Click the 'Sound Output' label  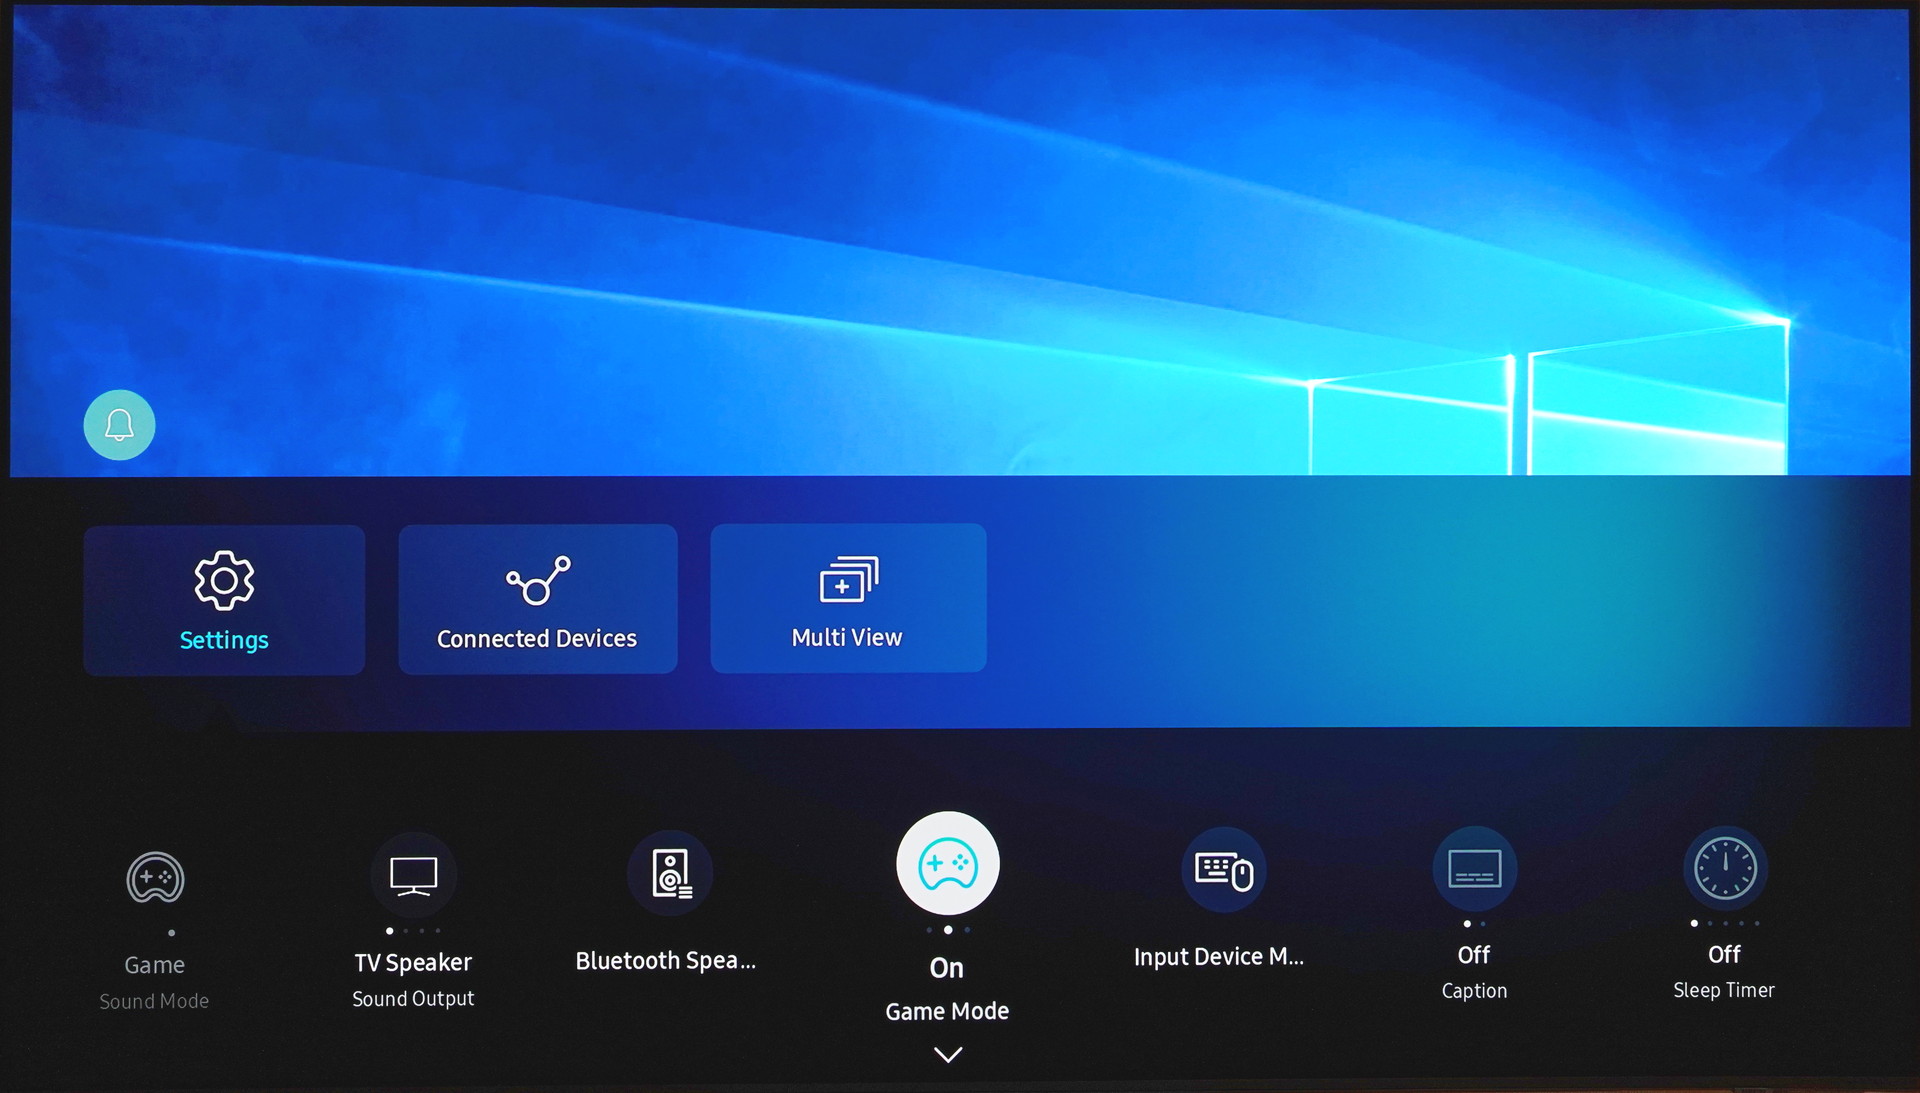[x=413, y=998]
